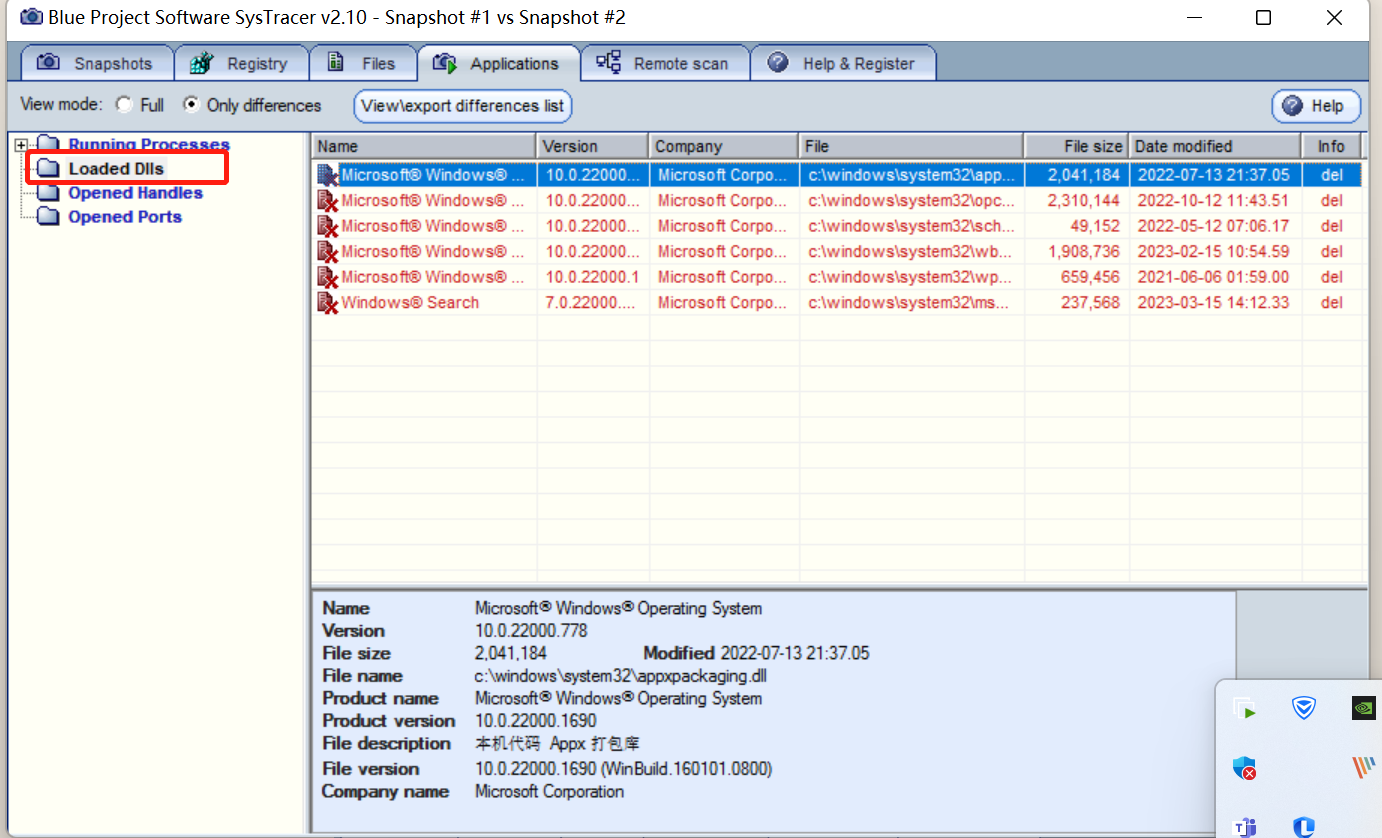Click details file description '本机代码 Appx 打包库'
This screenshot has height=838, width=1382.
(557, 744)
